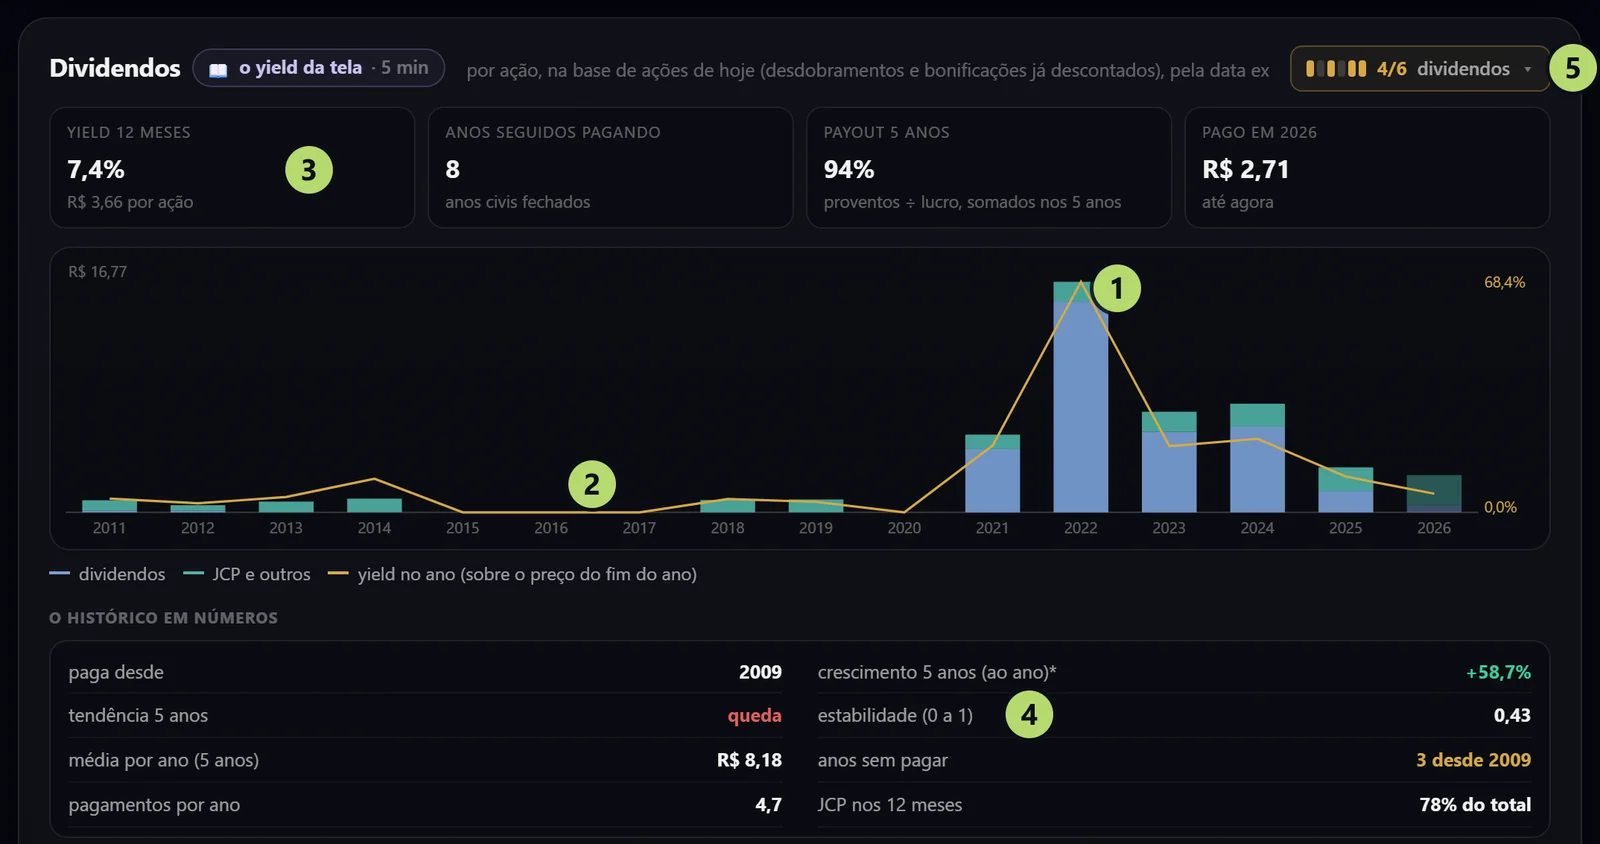Image resolution: width=1600 pixels, height=844 pixels.
Task: Click the '2016' year label on the axis
Action: pos(551,528)
